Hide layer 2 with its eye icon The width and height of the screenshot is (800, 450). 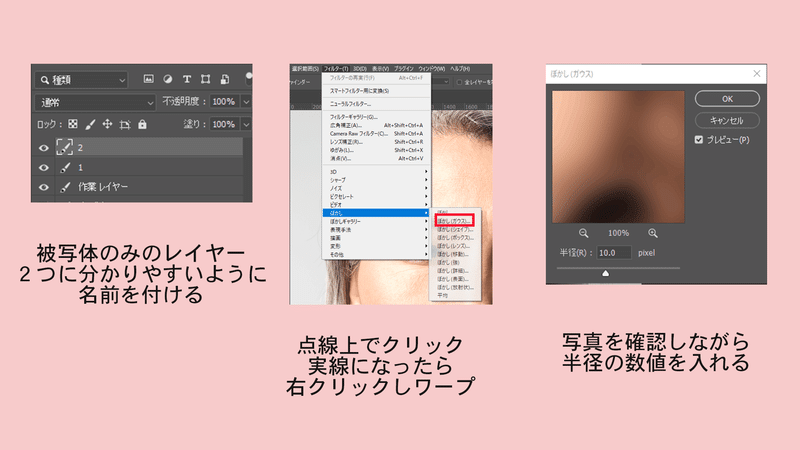pos(44,148)
